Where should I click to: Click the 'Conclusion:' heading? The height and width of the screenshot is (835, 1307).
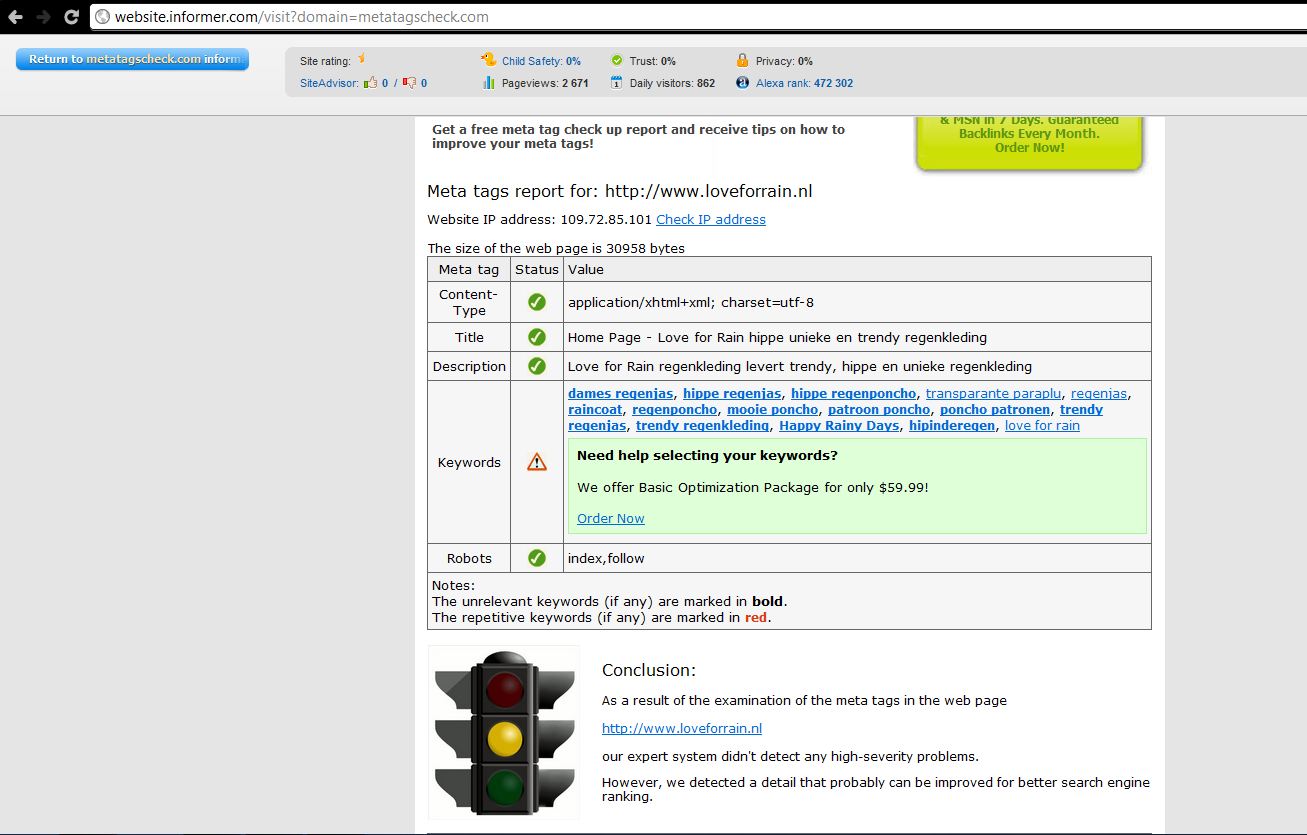[x=649, y=670]
